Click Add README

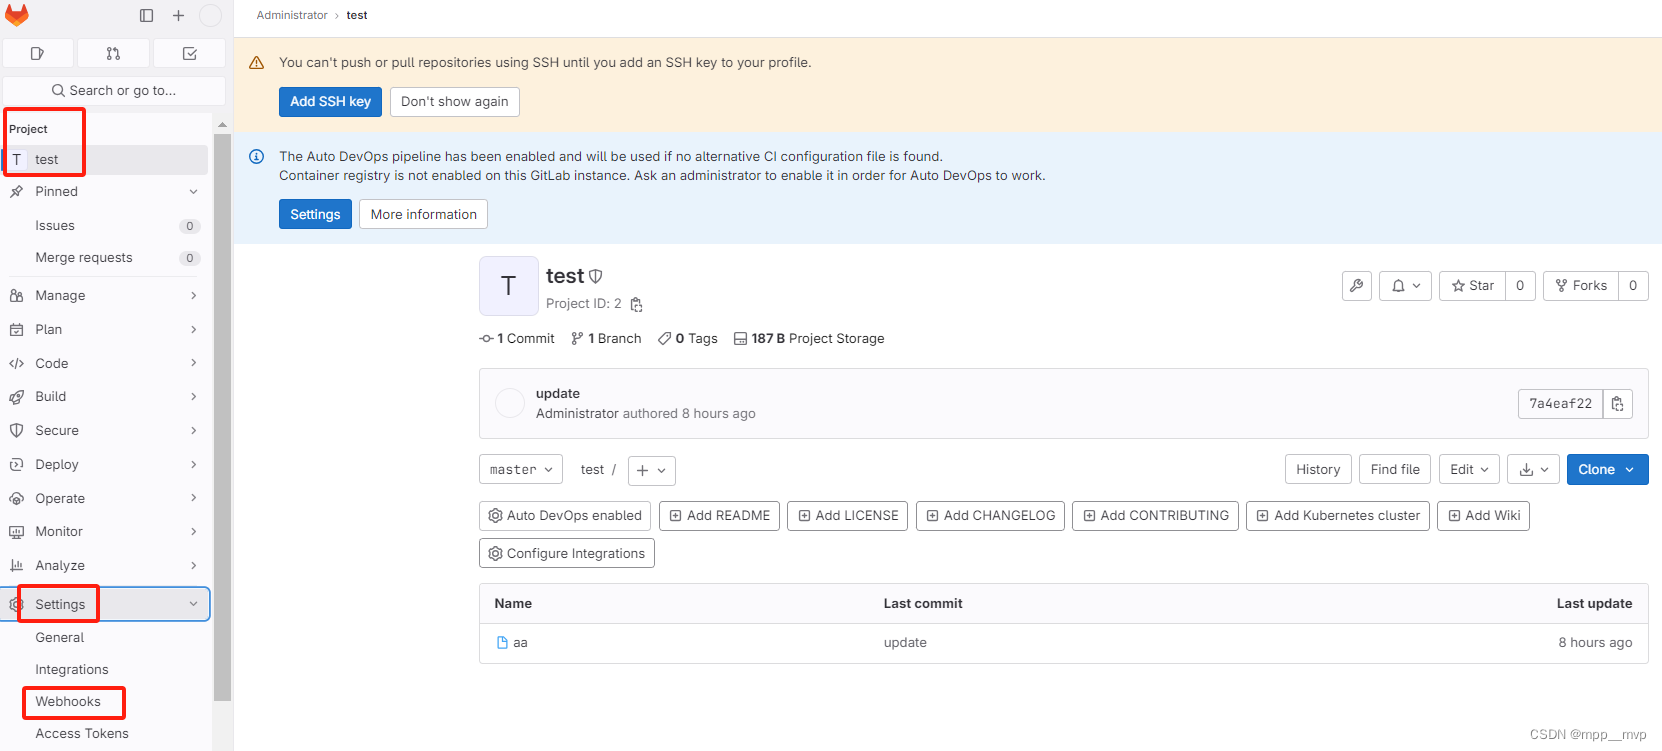click(719, 516)
